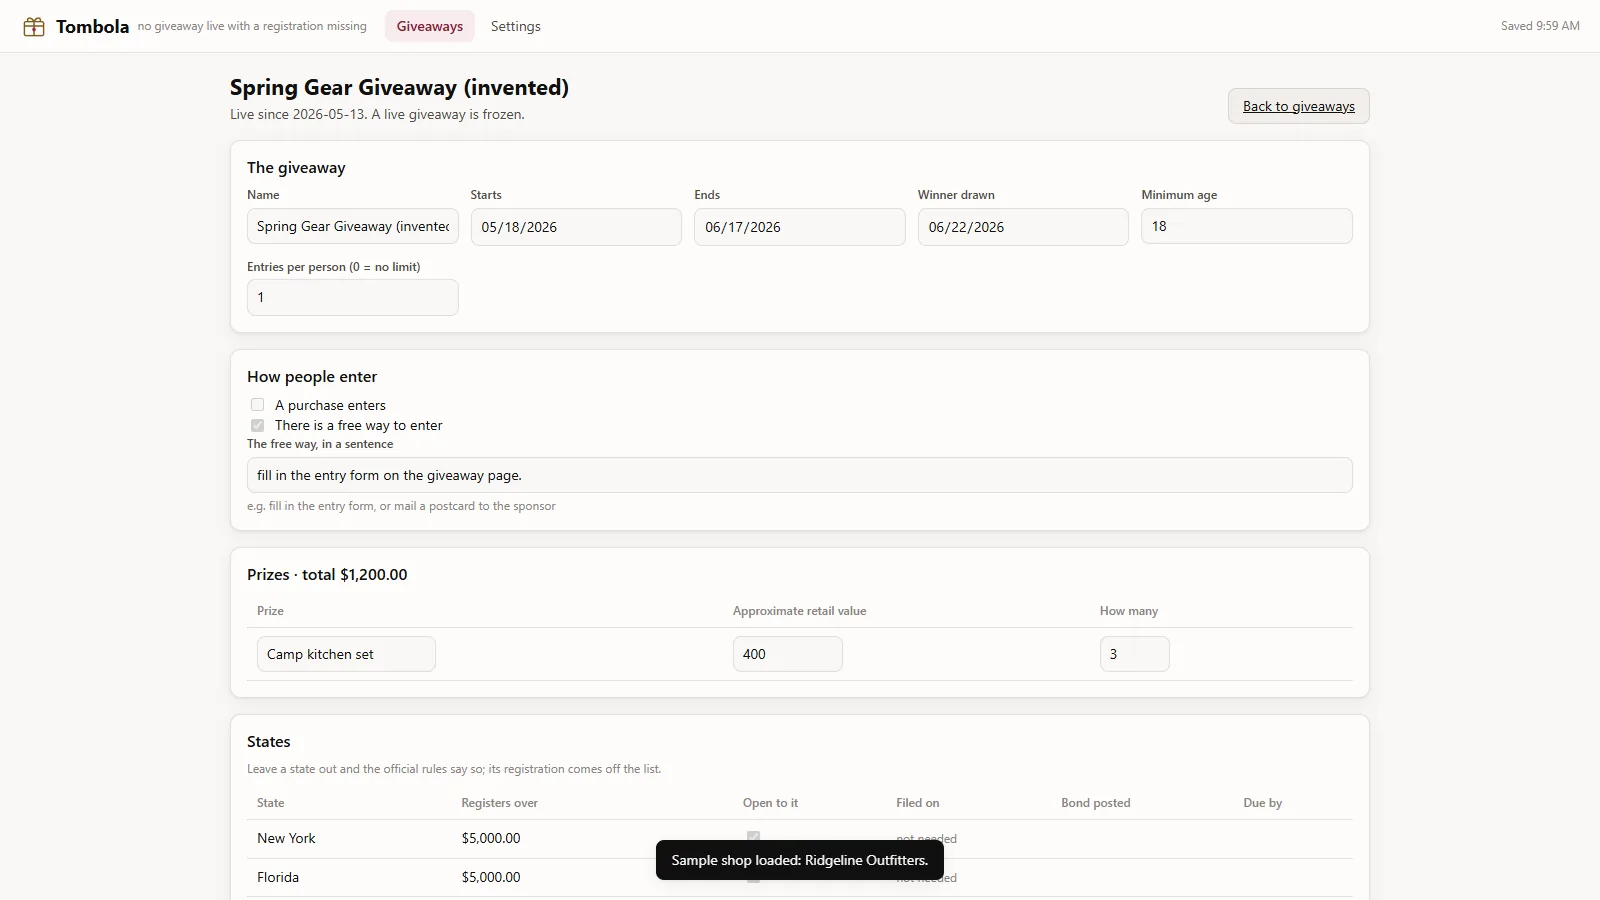This screenshot has height=900, width=1600.
Task: Edit the Camp kitchen set prize name
Action: coord(346,654)
